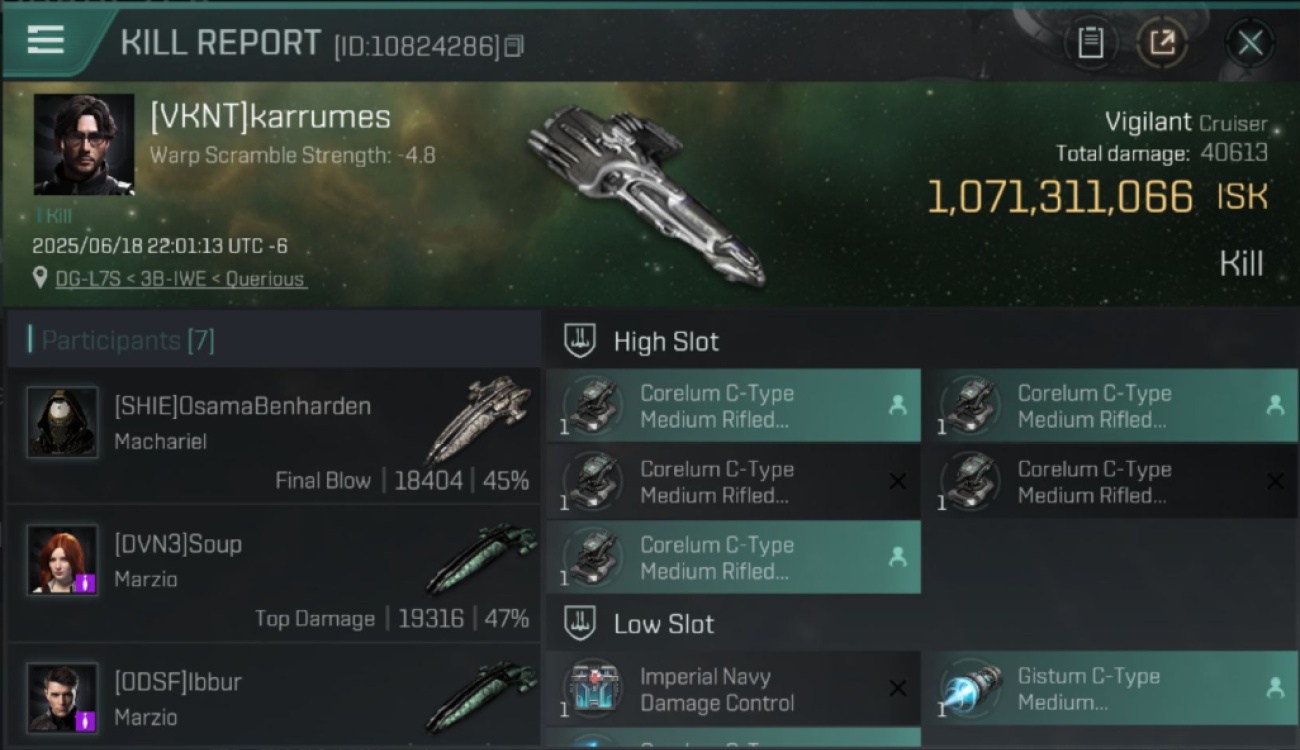Copy the kill report ID
Image resolution: width=1300 pixels, height=750 pixels.
[x=514, y=46]
